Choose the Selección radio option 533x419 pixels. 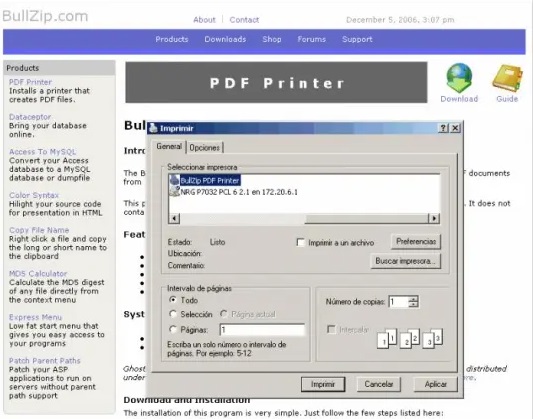(x=173, y=314)
